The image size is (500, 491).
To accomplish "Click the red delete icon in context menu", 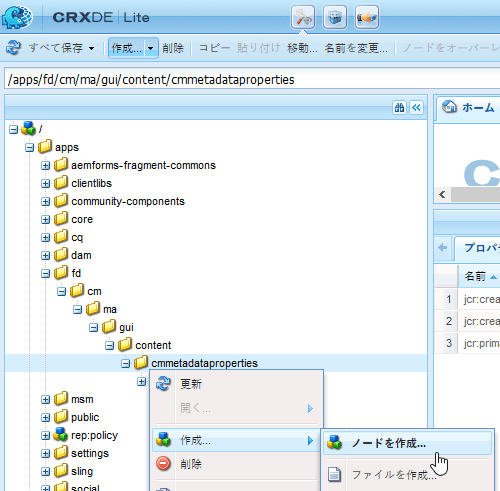I will (163, 464).
